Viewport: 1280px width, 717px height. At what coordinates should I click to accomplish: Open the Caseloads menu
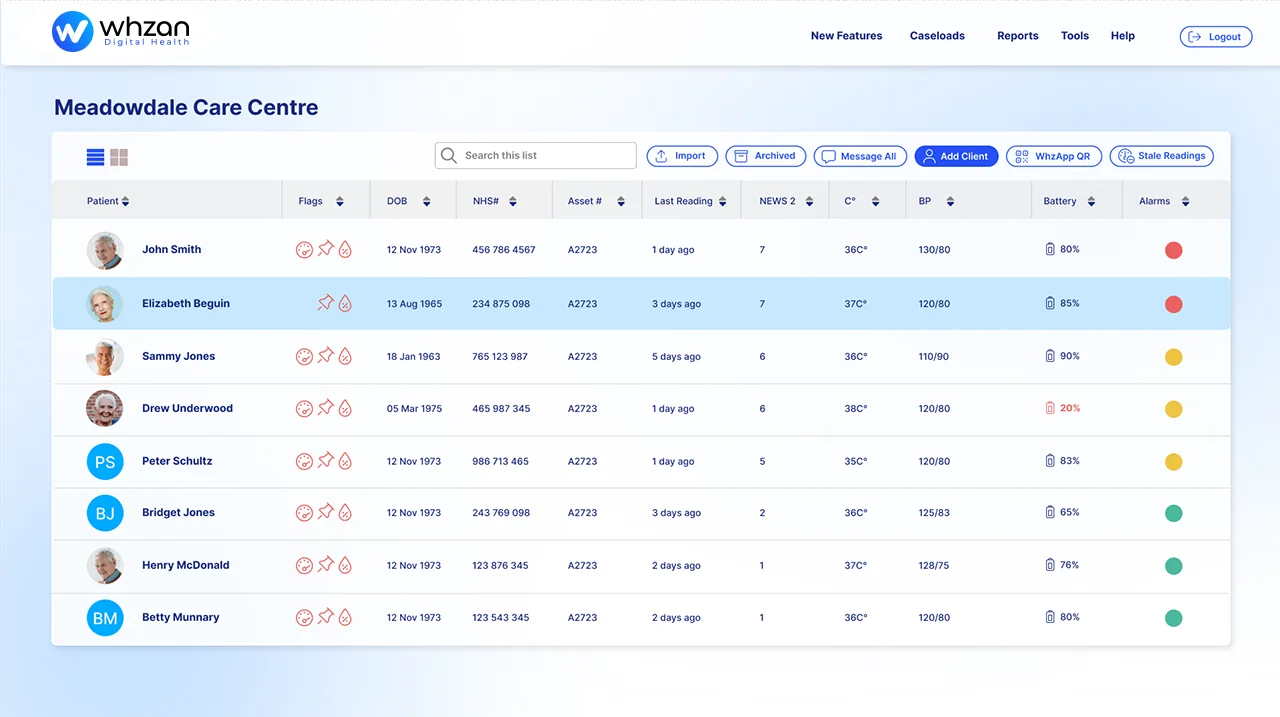pos(937,36)
